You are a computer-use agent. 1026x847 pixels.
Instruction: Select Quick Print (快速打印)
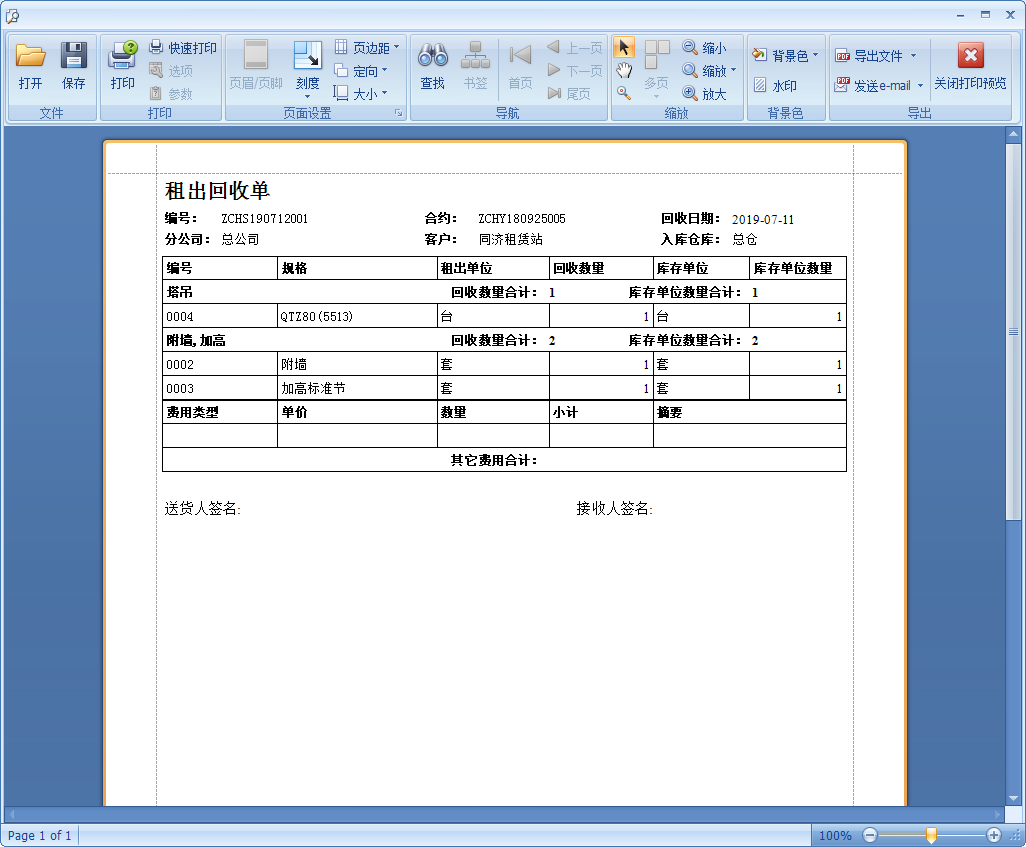[x=183, y=48]
